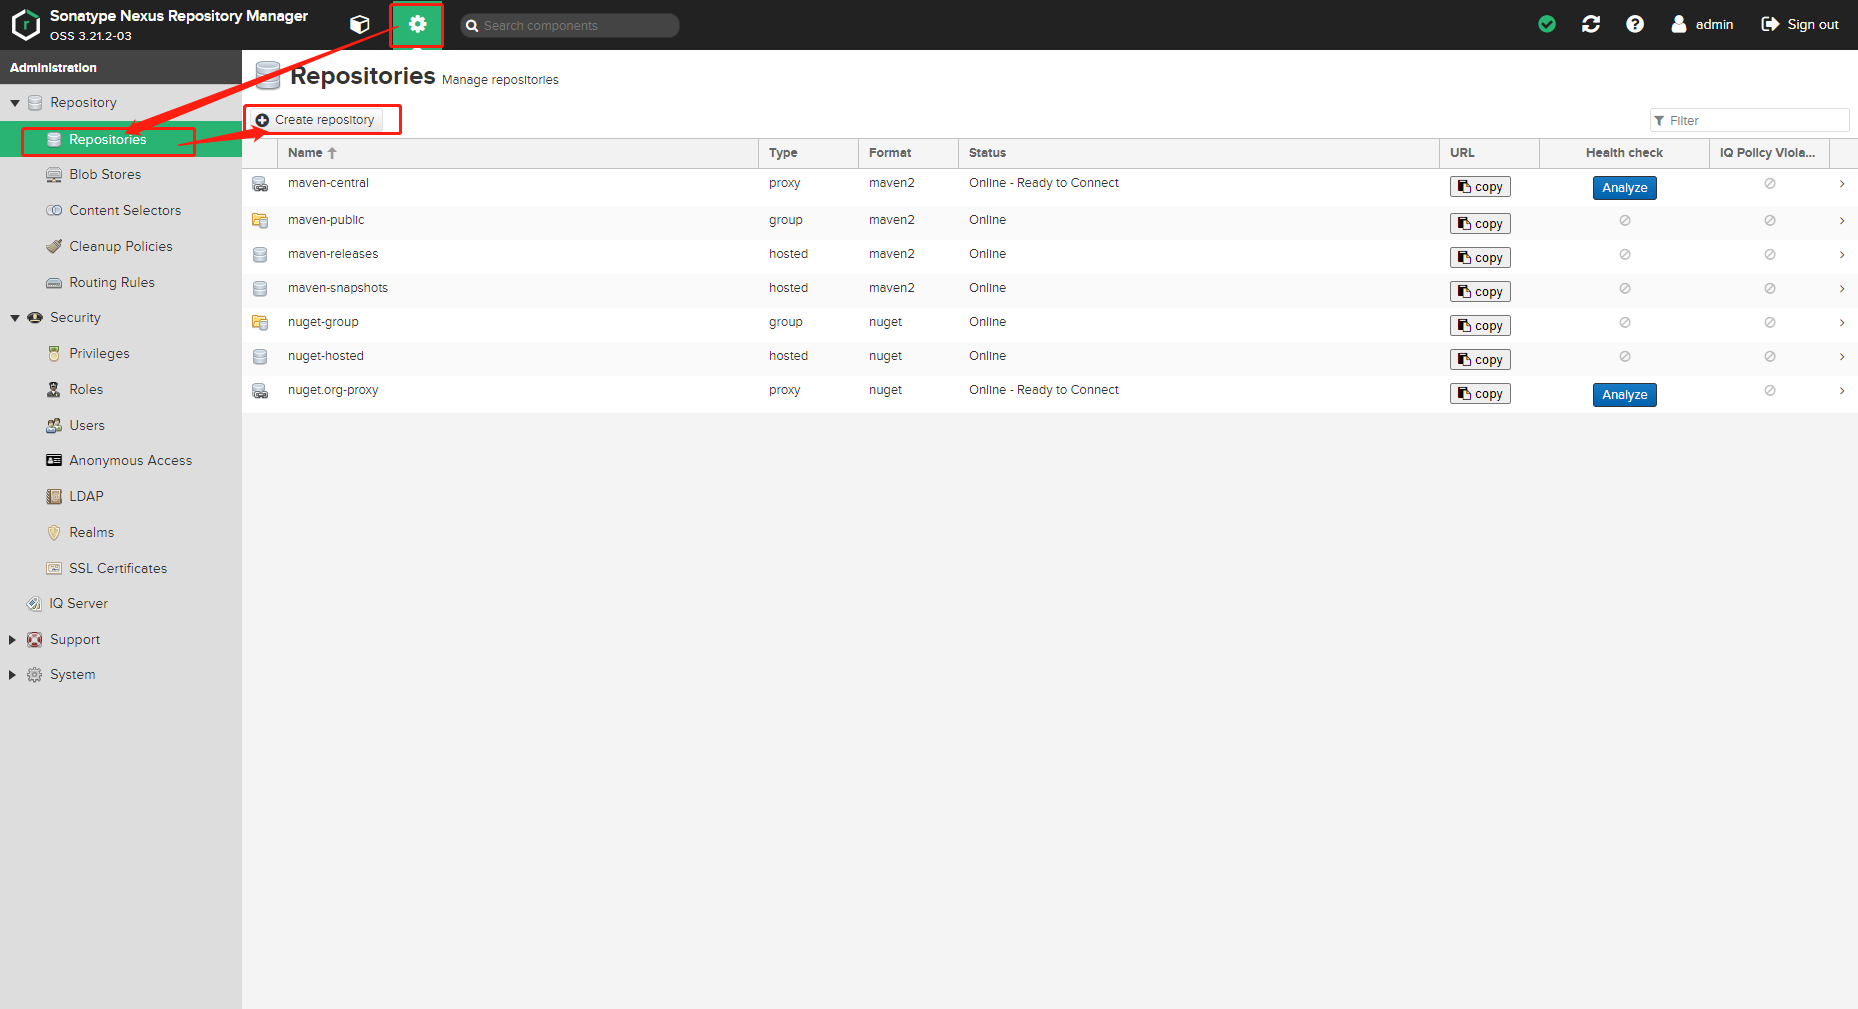The image size is (1858, 1009).
Task: Open maven-central row chevron
Action: click(x=1842, y=184)
